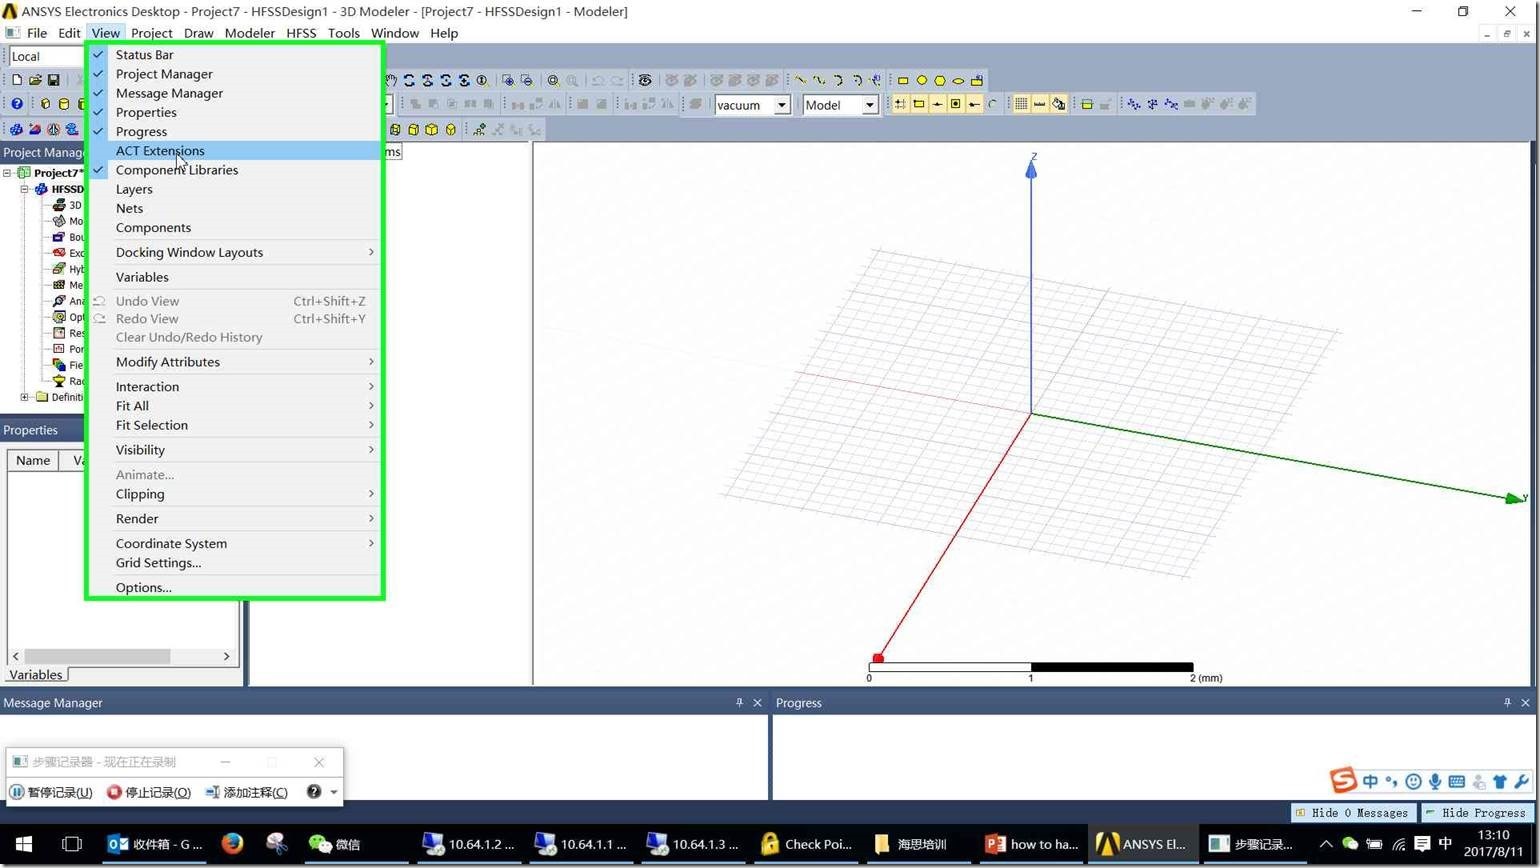
Task: Select the Draw Line tool
Action: pos(801,80)
